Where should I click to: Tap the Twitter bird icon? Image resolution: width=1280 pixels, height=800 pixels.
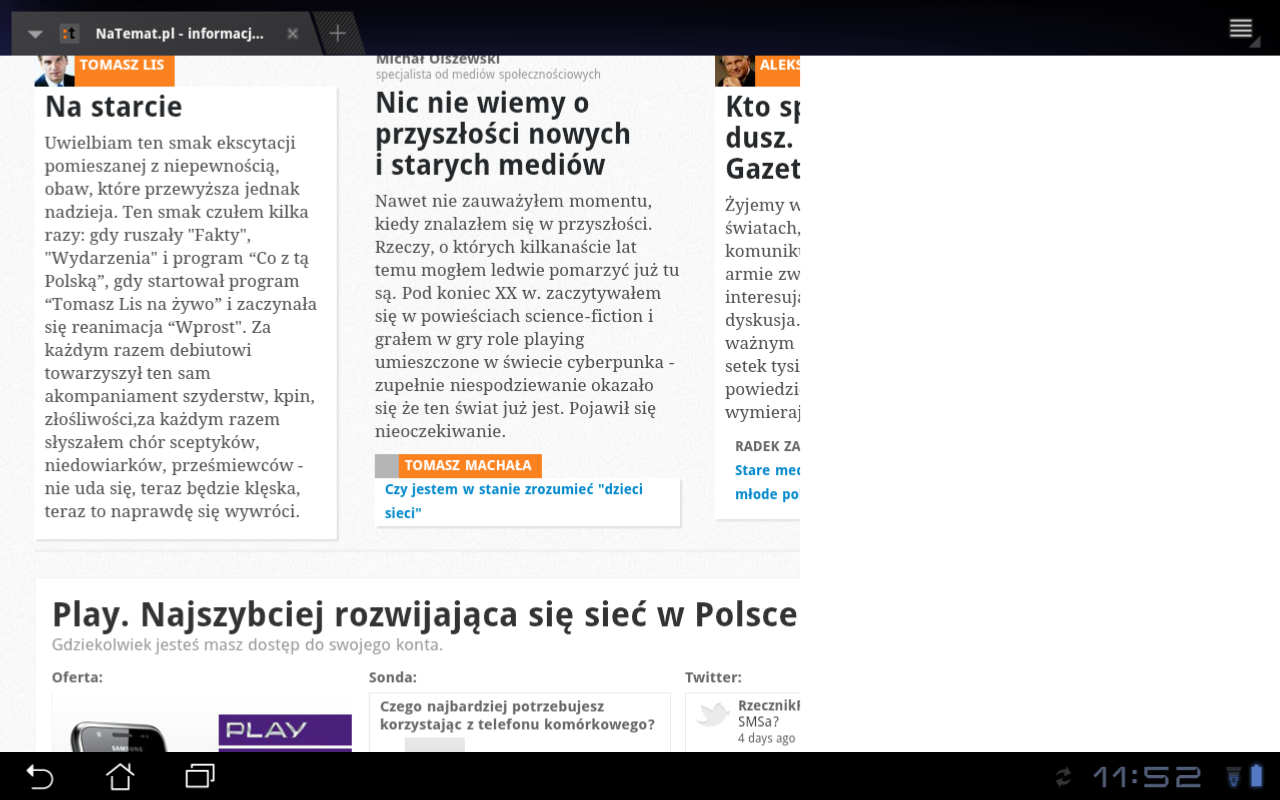[x=713, y=714]
